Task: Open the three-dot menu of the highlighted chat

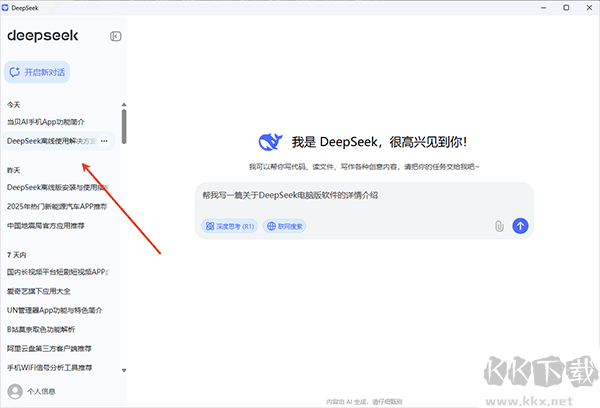Action: [104, 141]
